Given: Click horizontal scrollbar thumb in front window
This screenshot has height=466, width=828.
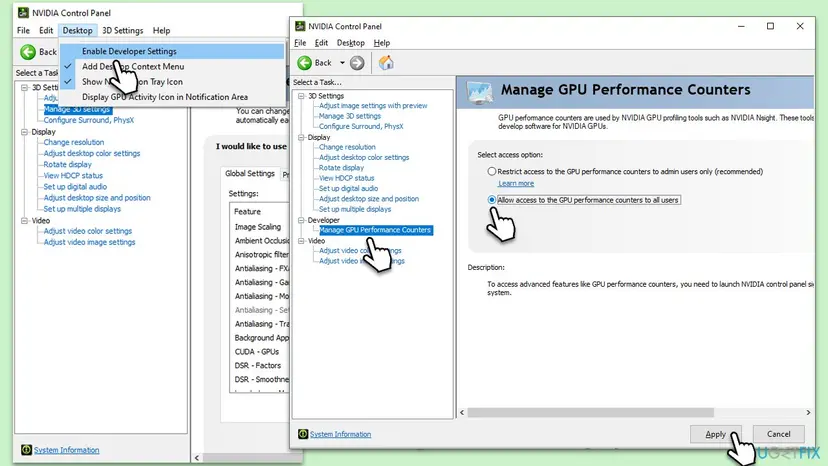Looking at the screenshot, I should click(x=590, y=412).
